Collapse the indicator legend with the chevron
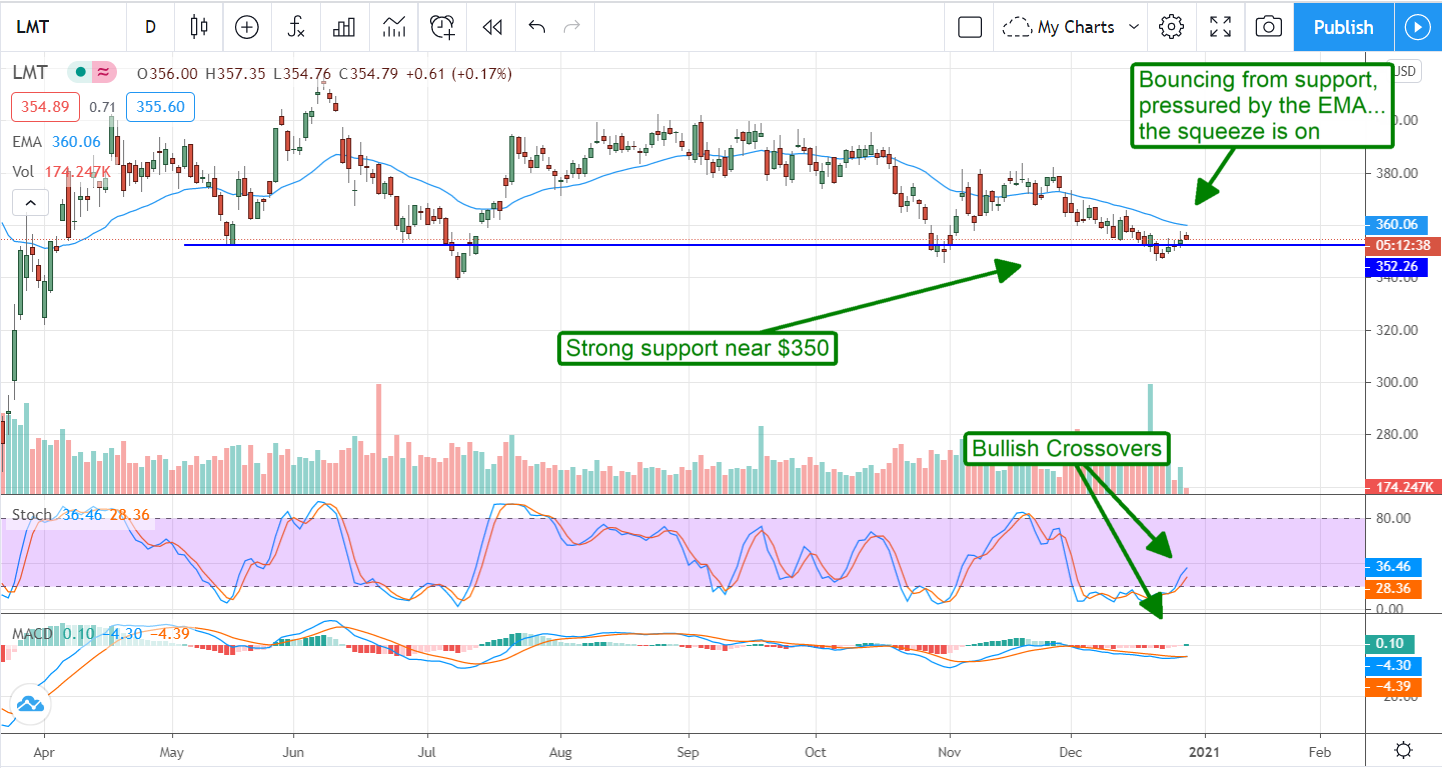 point(30,204)
